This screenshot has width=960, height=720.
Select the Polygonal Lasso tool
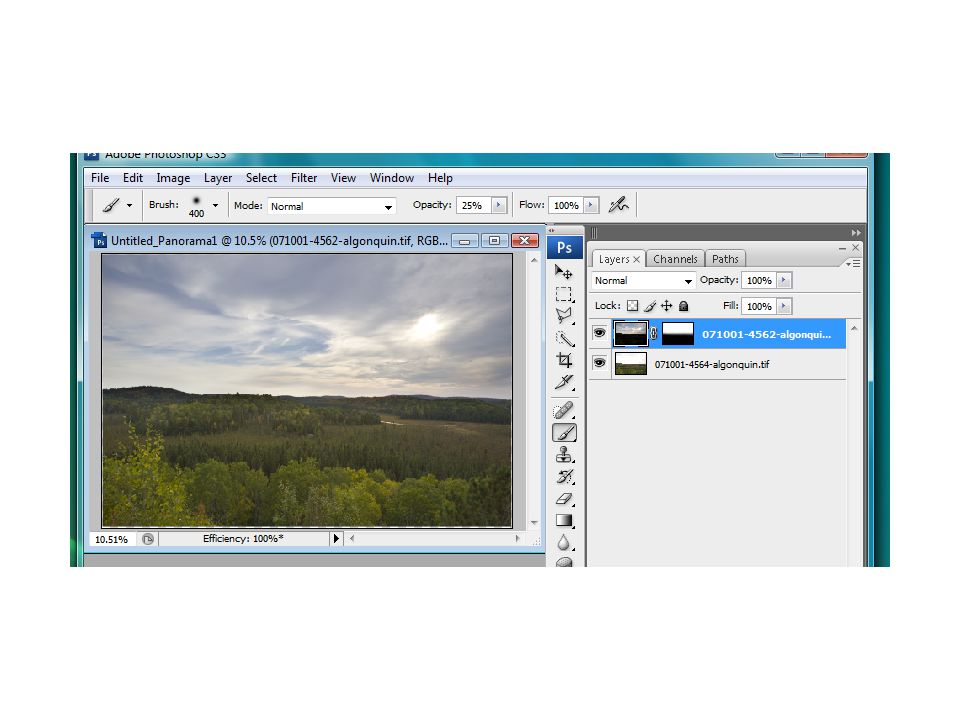click(563, 316)
